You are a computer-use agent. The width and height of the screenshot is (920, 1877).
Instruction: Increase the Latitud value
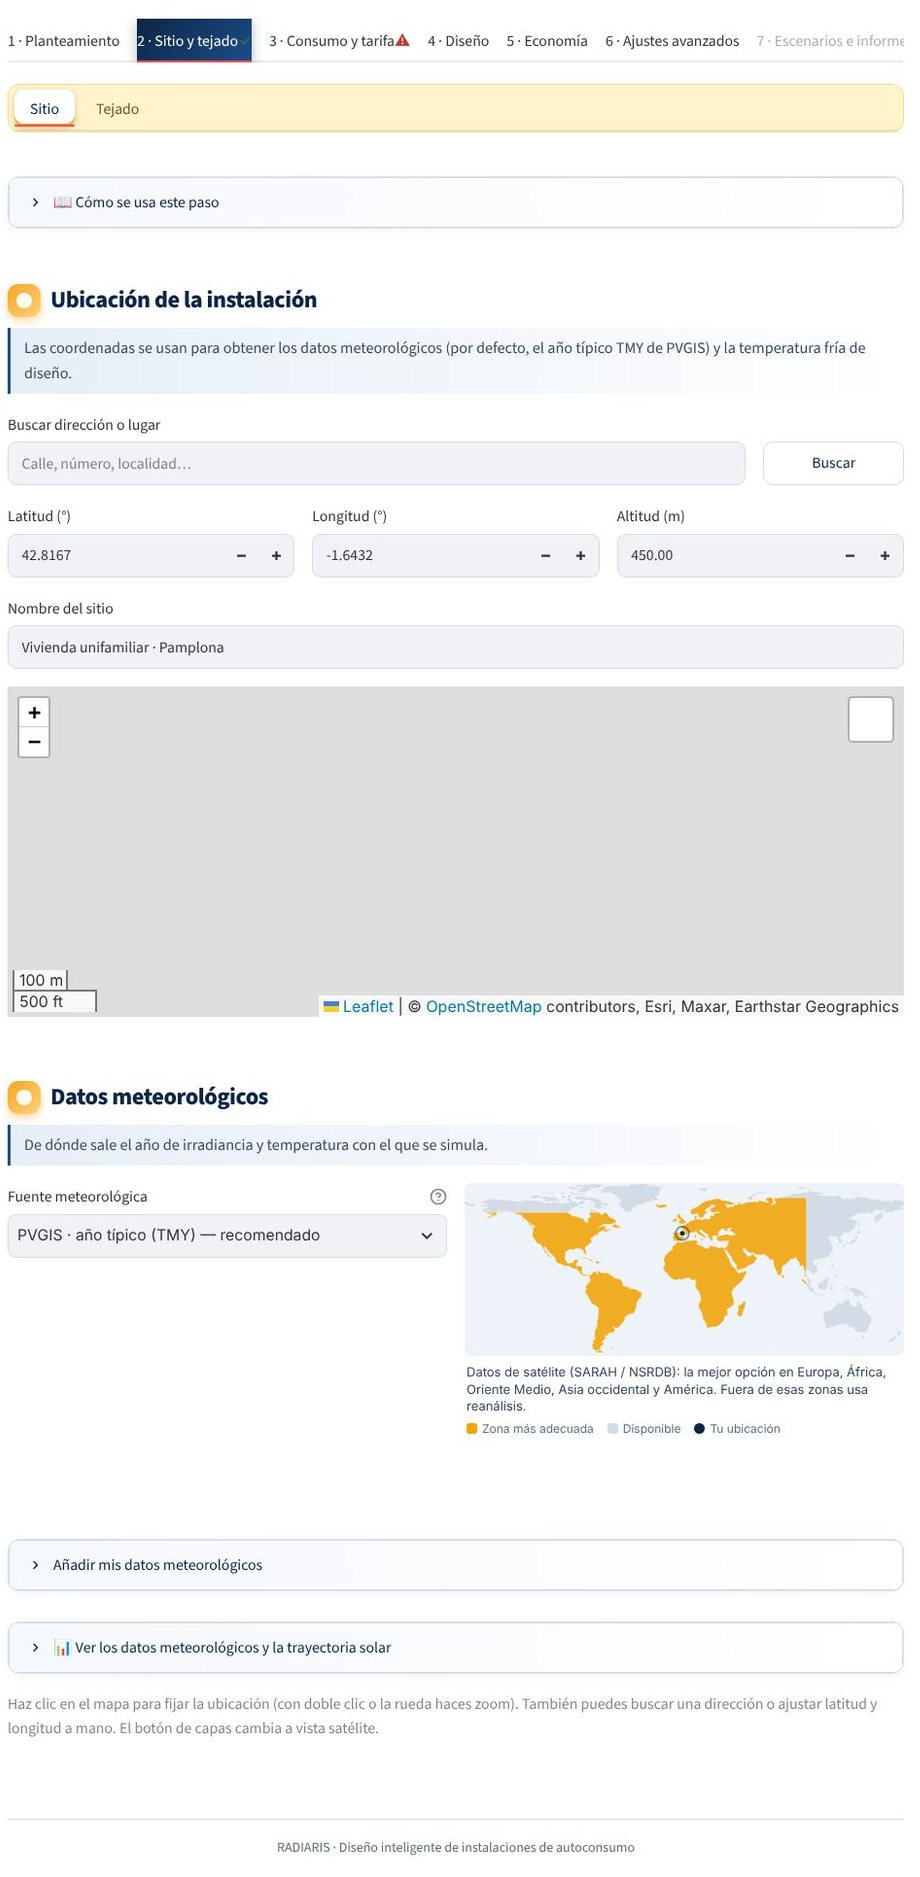pos(276,555)
